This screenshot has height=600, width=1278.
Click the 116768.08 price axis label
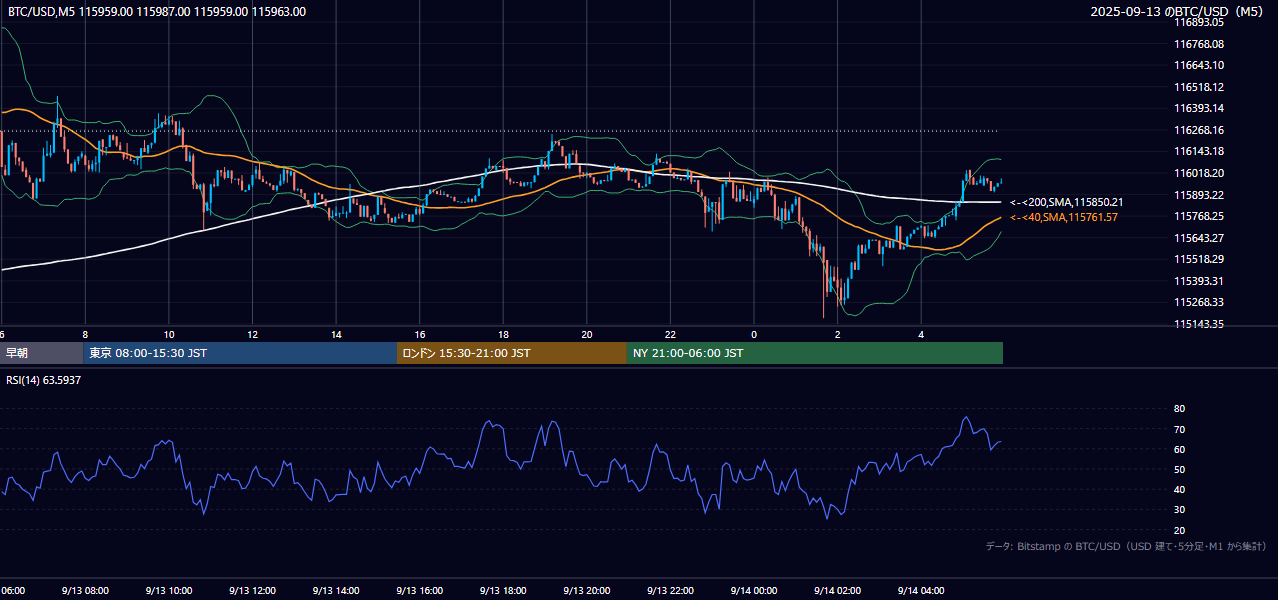(x=1199, y=44)
